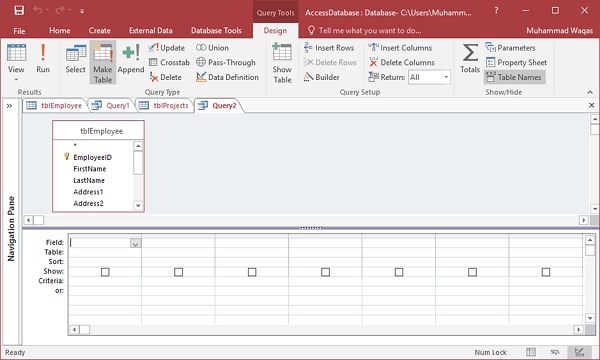Image resolution: width=600 pixels, height=360 pixels.
Task: Open the Show Table dialog
Action: [282, 63]
